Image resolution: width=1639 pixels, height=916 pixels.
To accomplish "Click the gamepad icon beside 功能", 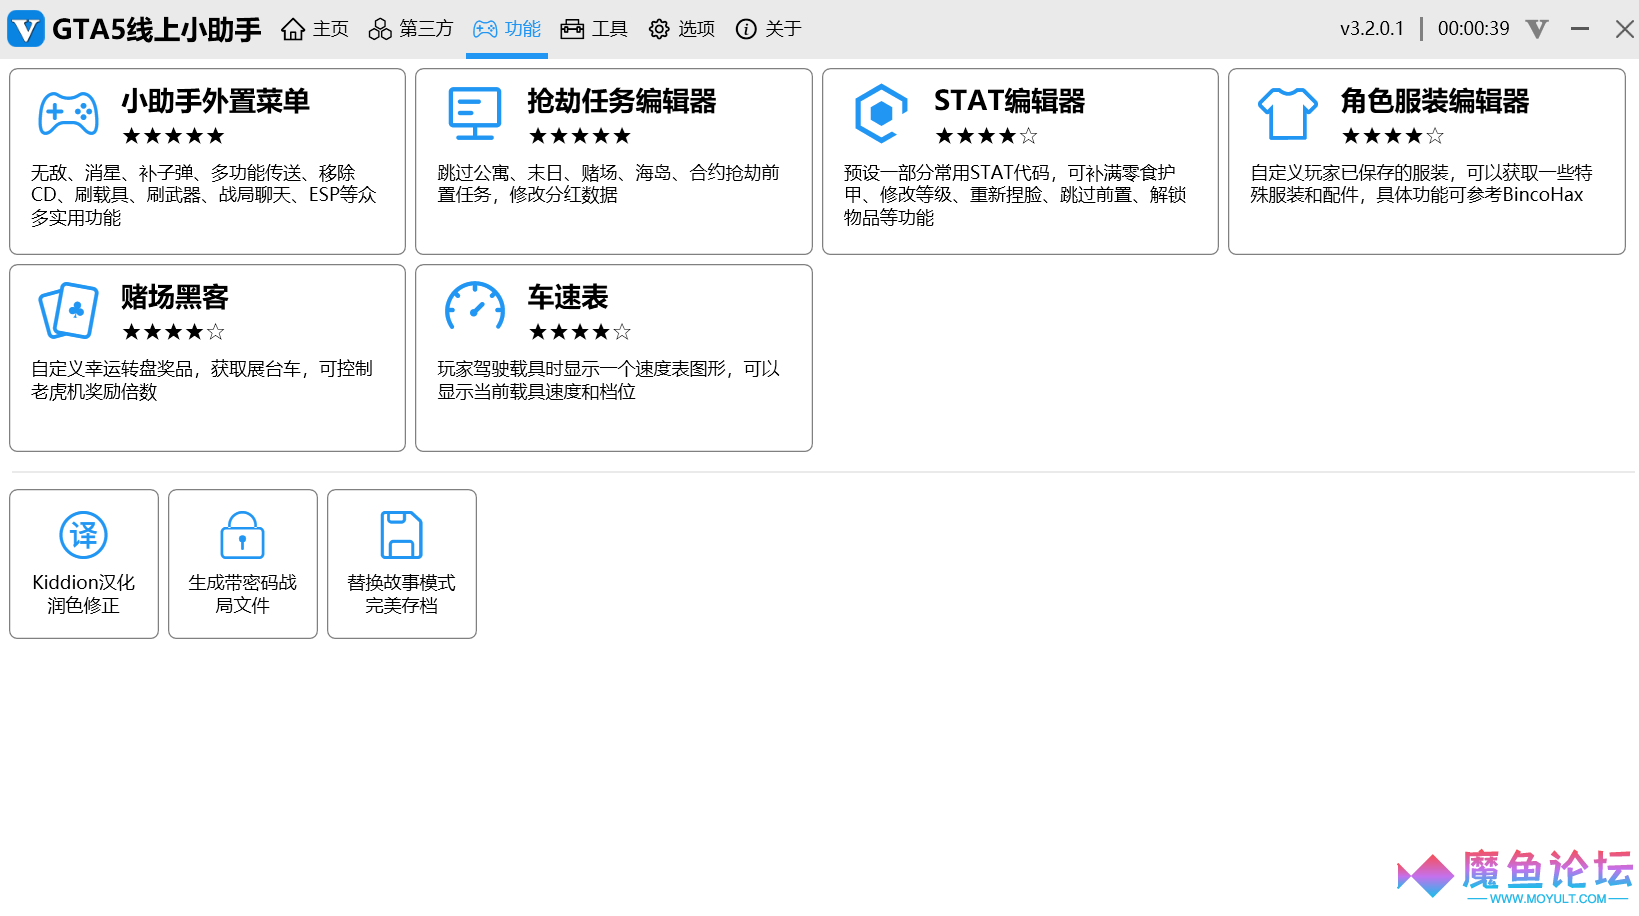I will pyautogui.click(x=485, y=29).
